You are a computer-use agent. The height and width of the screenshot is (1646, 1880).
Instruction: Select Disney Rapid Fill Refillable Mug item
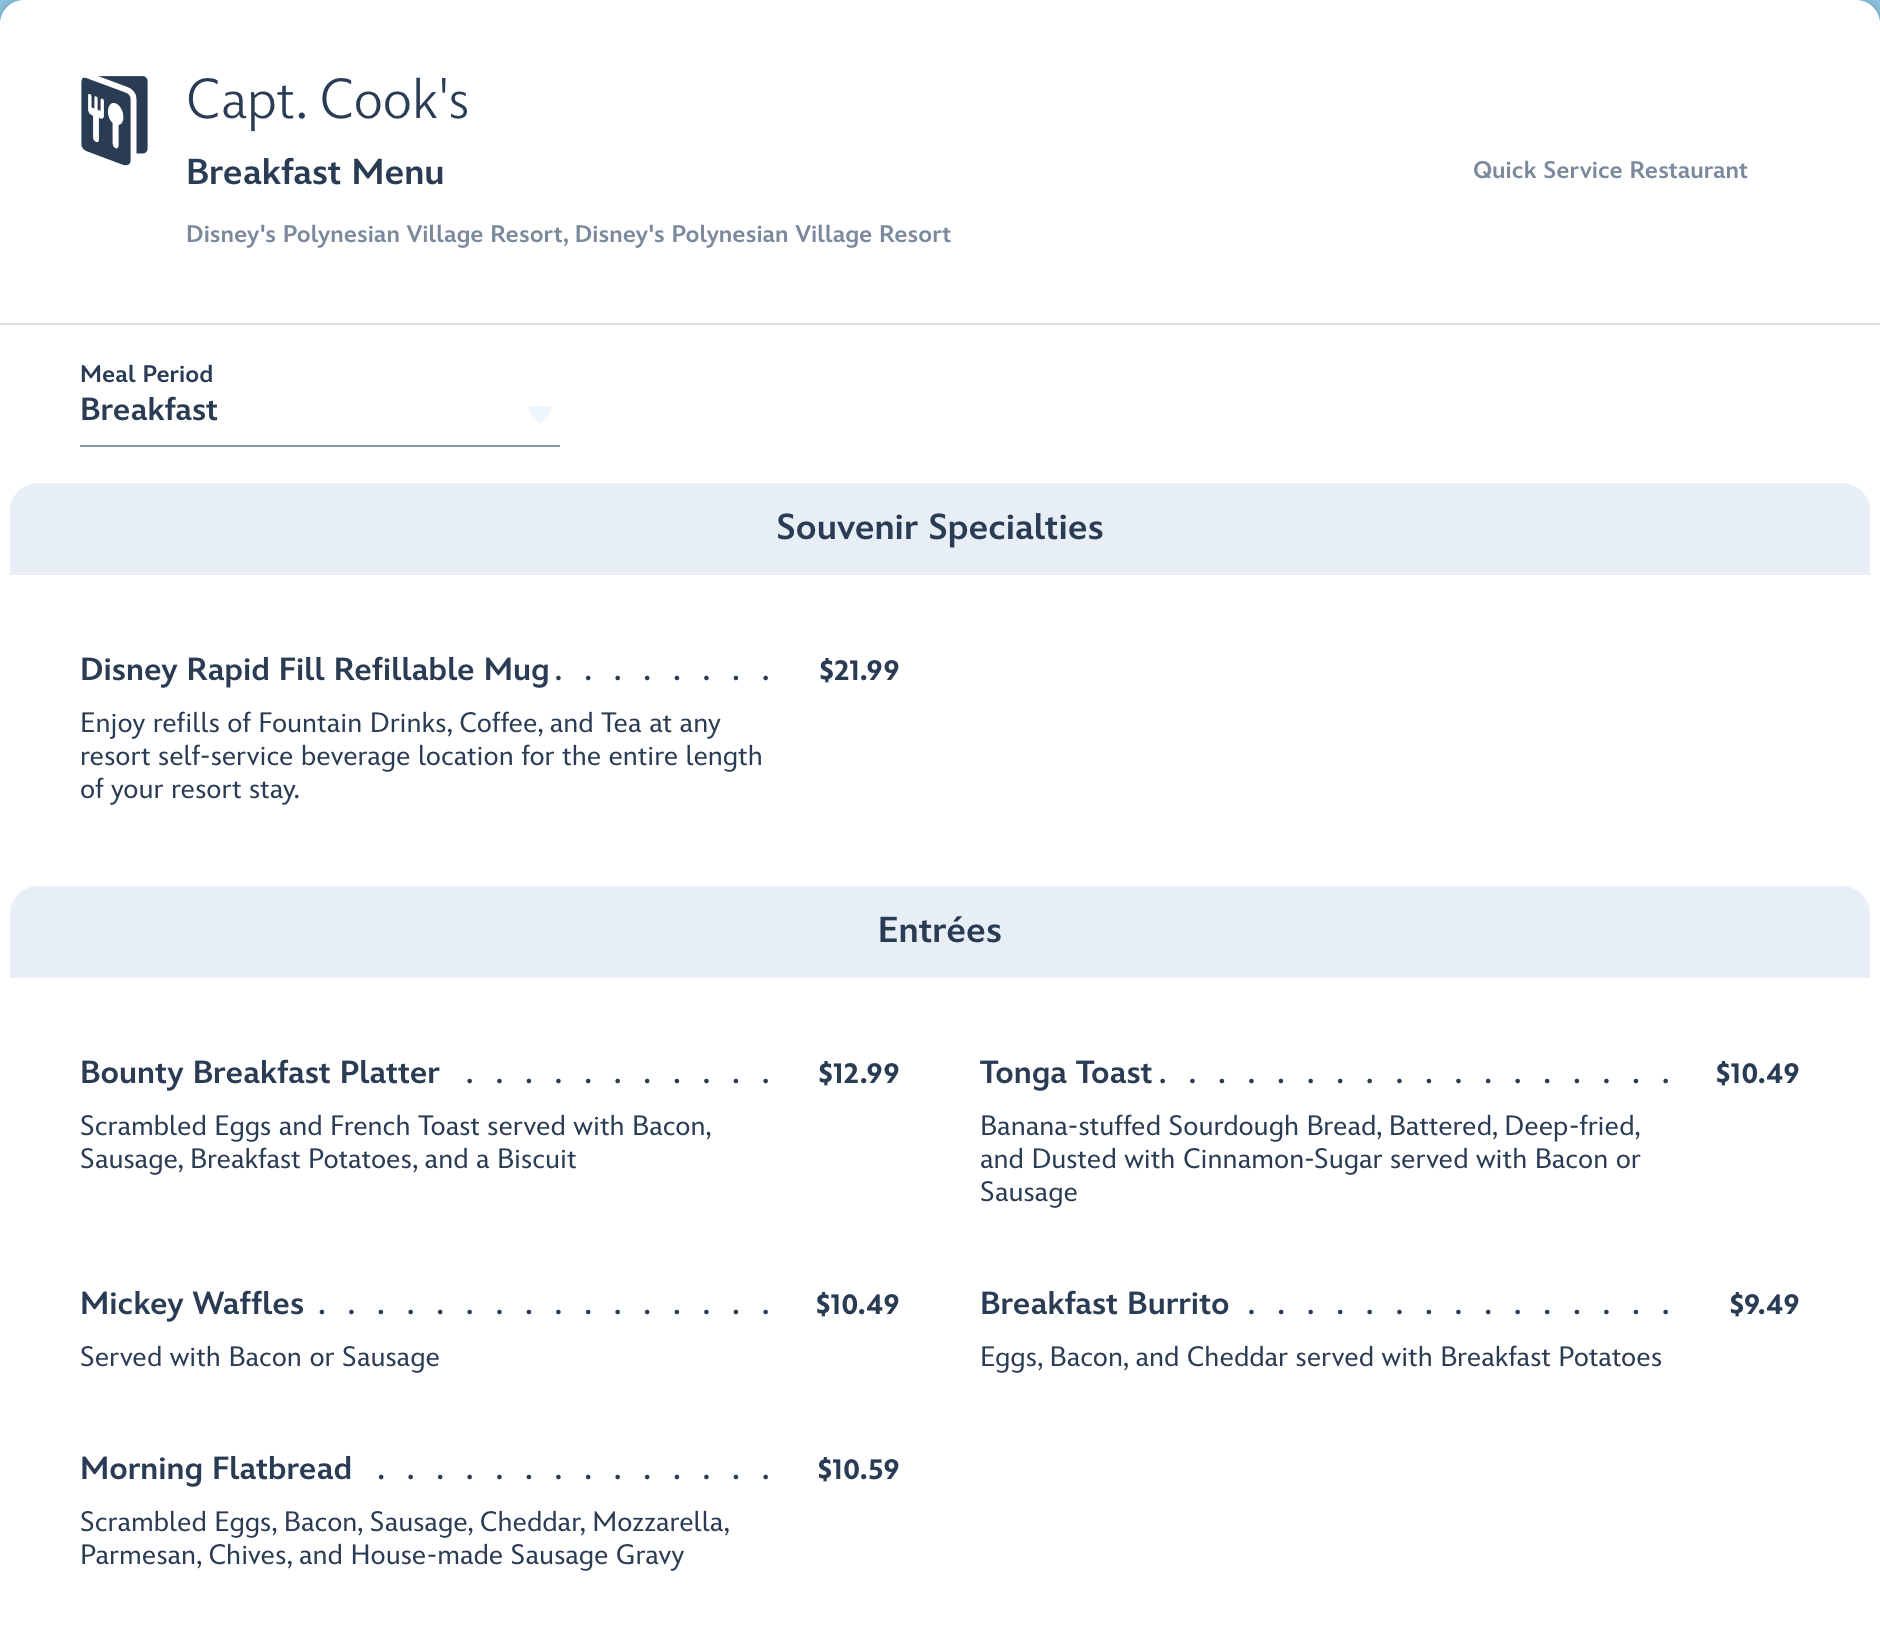315,670
